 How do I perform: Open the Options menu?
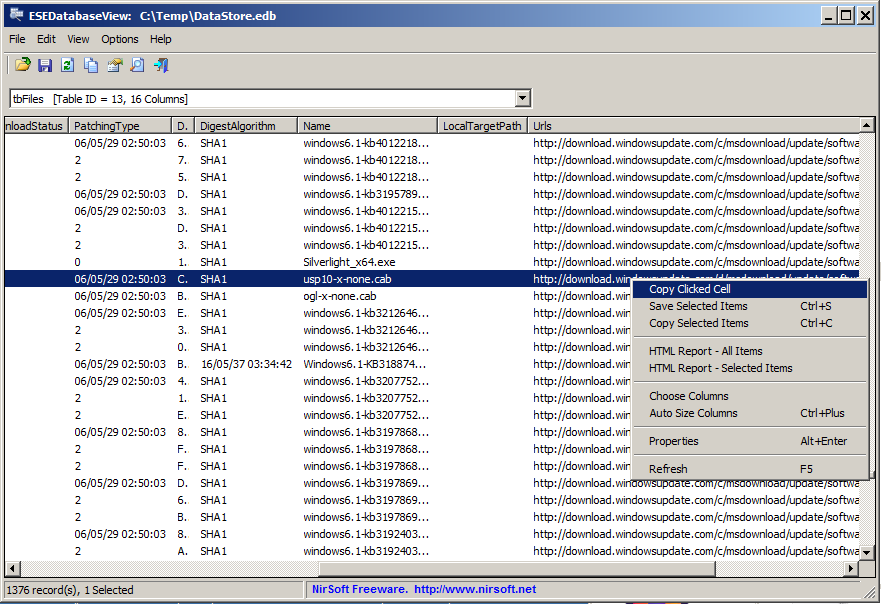pyautogui.click(x=120, y=39)
